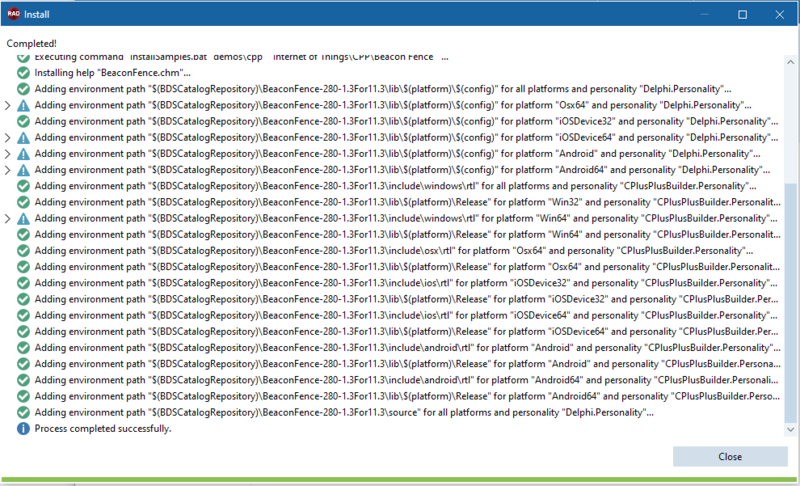Select the source path all platforms row text
The image size is (800, 486).
pyautogui.click(x=344, y=413)
